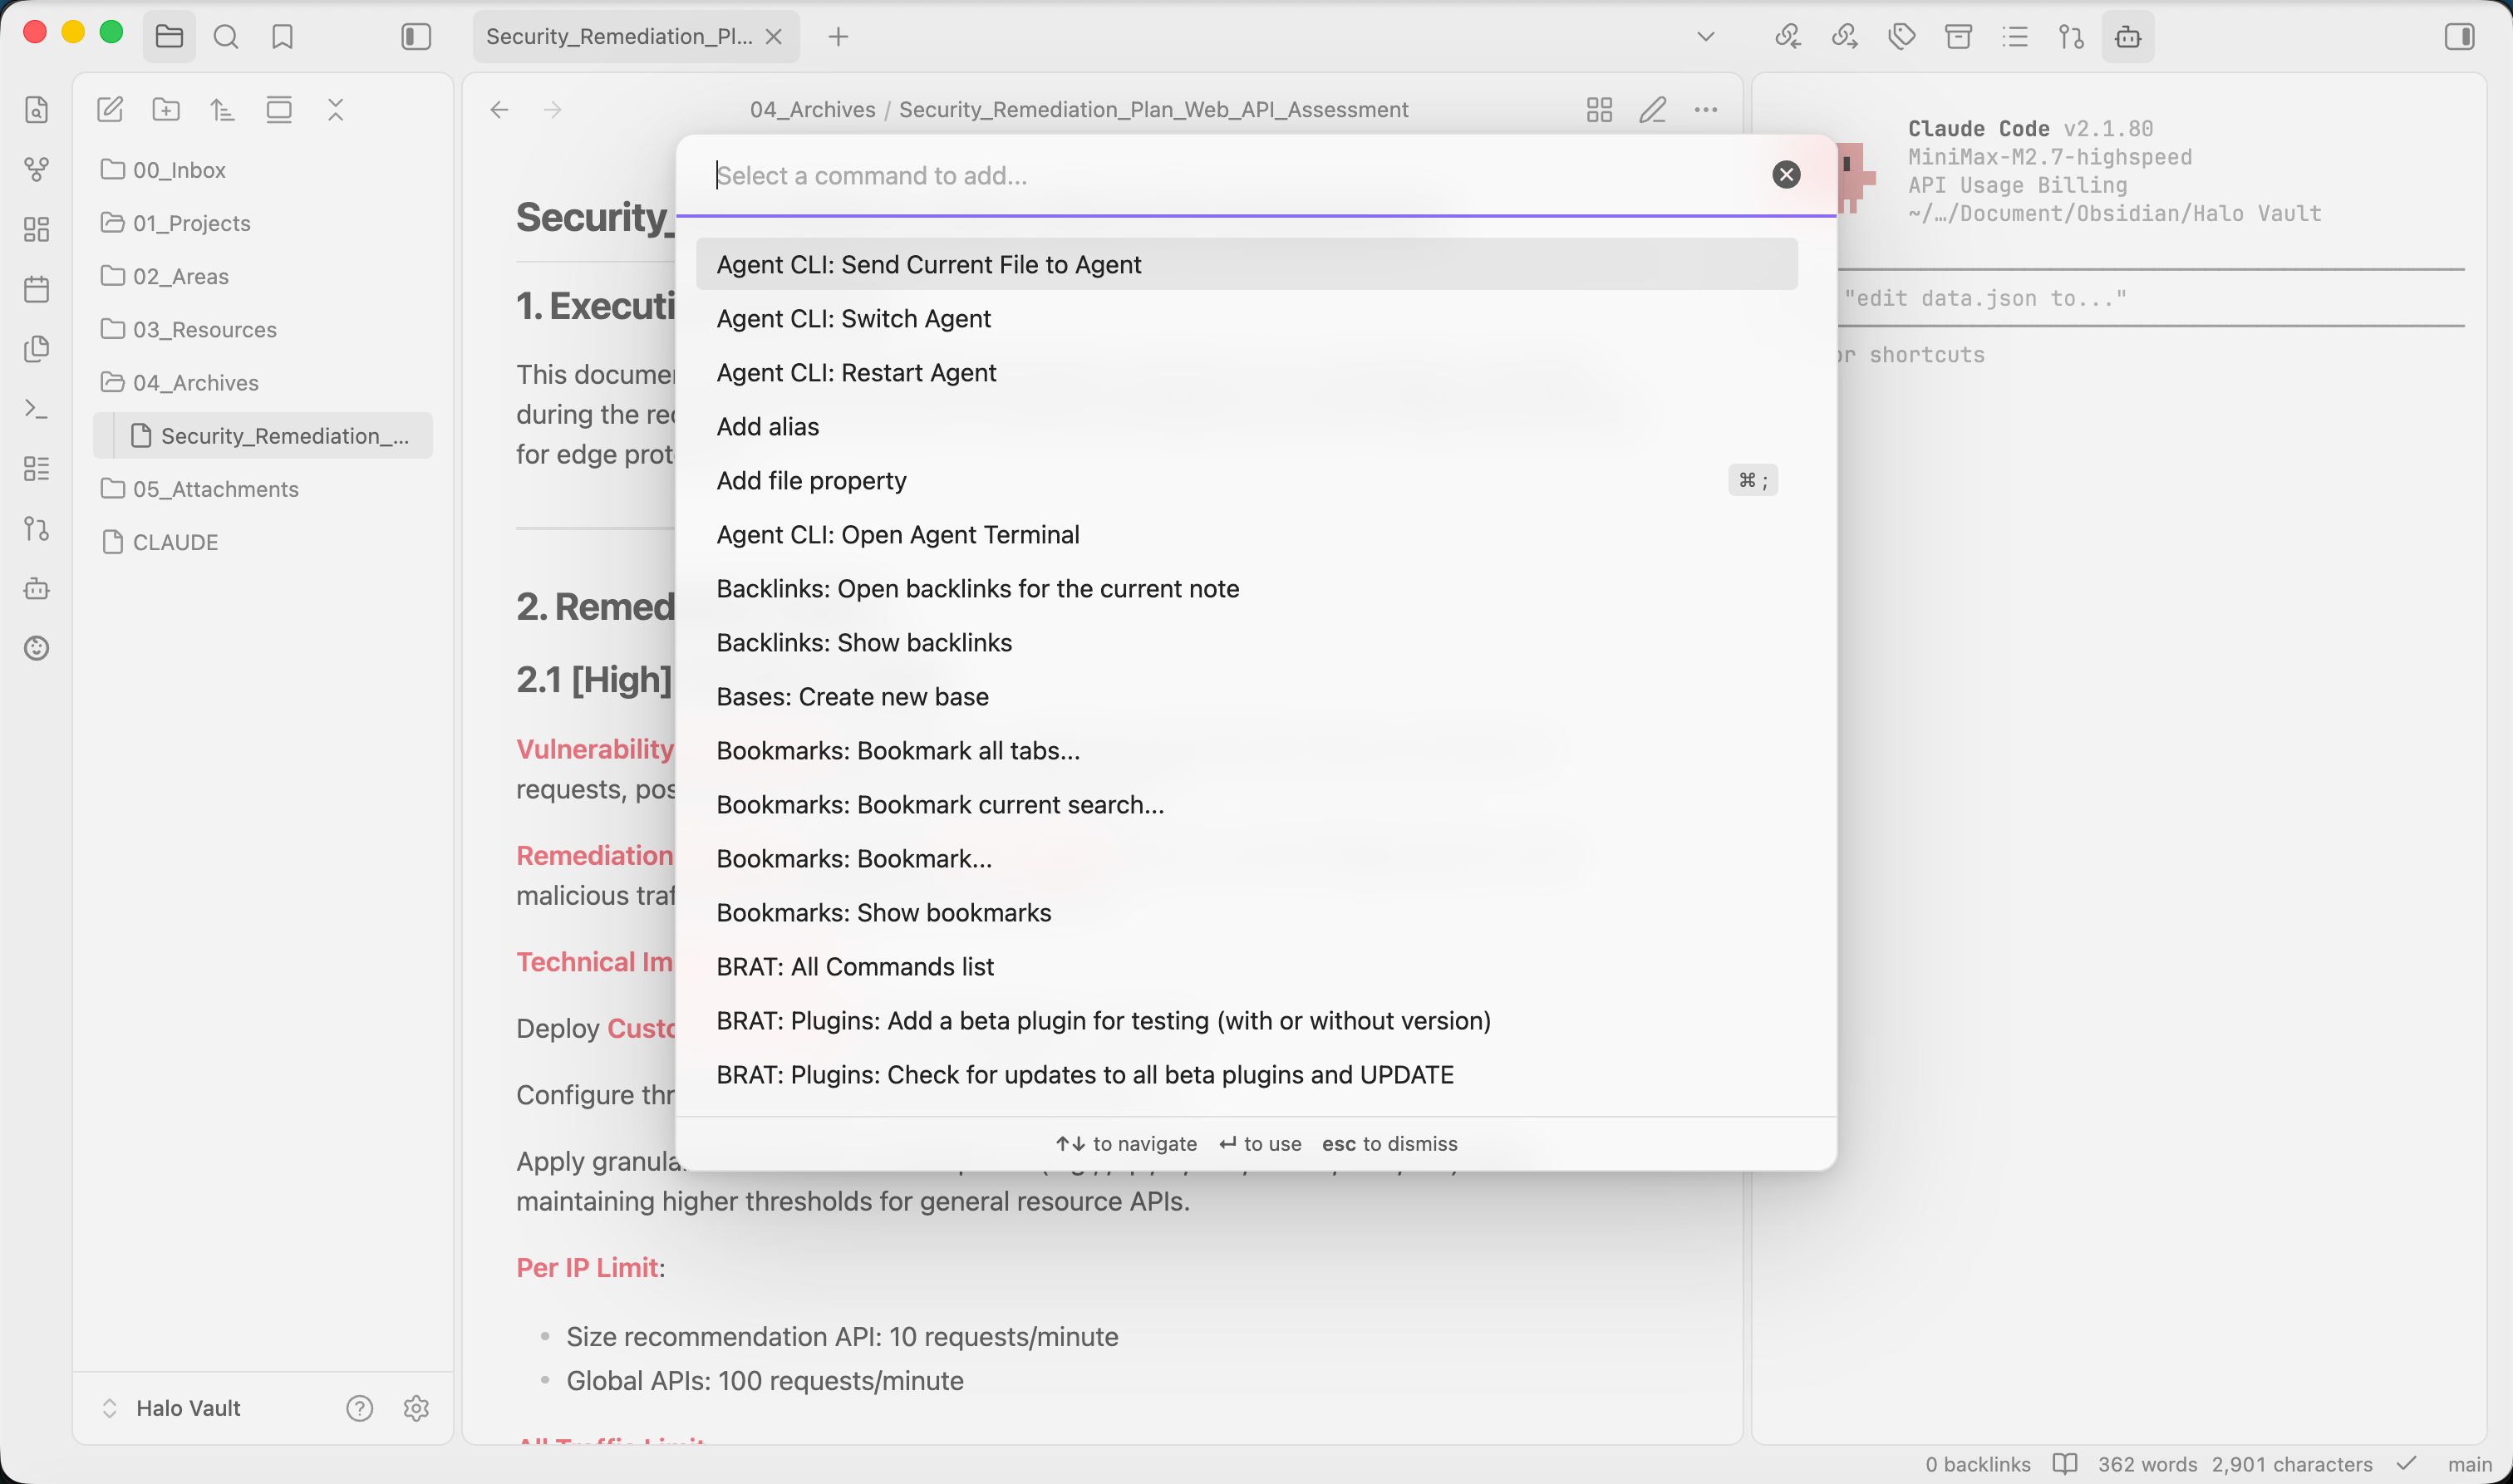This screenshot has width=2513, height=1484.
Task: Click 0 backlinks in status bar
Action: coord(1977,1464)
